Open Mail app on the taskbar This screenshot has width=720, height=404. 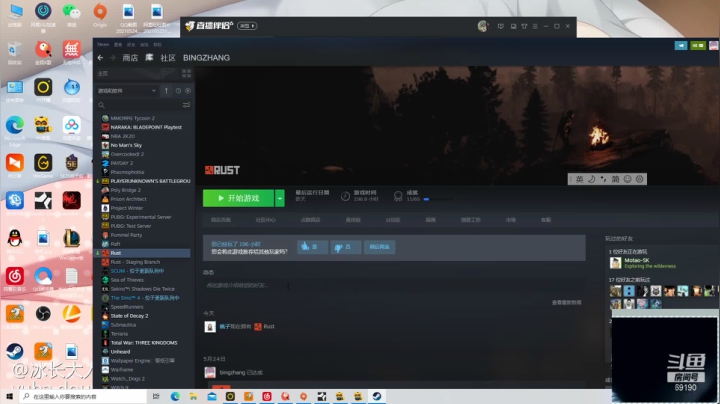click(212, 396)
